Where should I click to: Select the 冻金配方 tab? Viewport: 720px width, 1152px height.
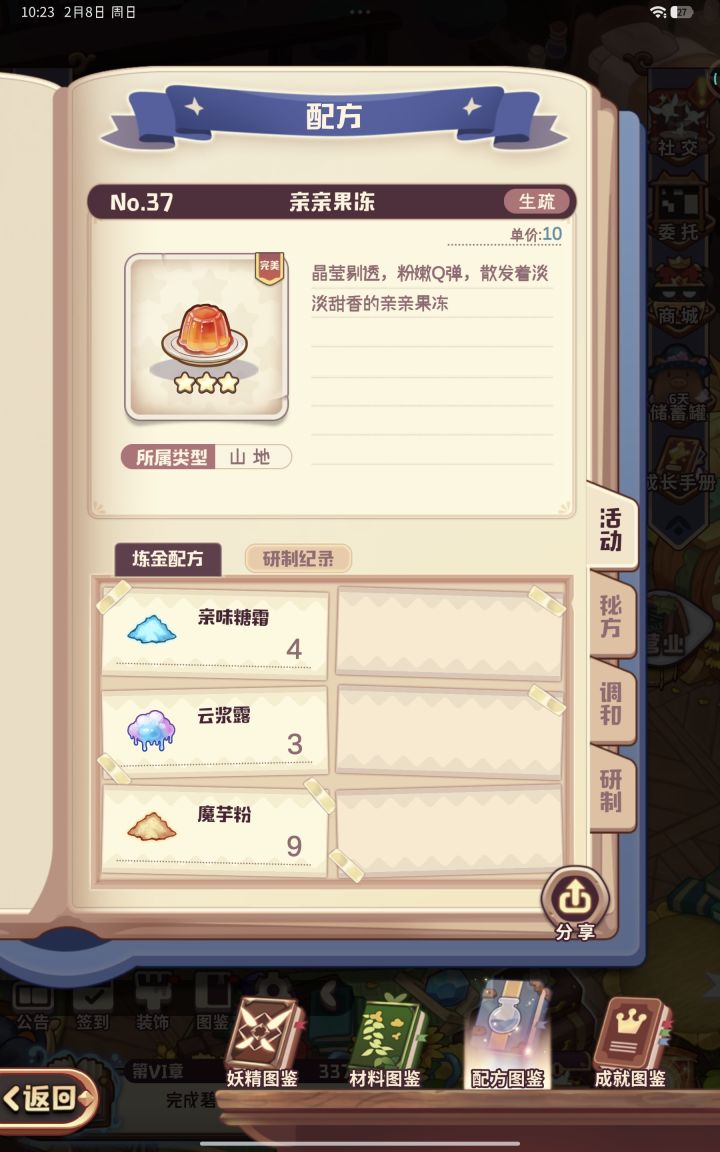tap(168, 559)
